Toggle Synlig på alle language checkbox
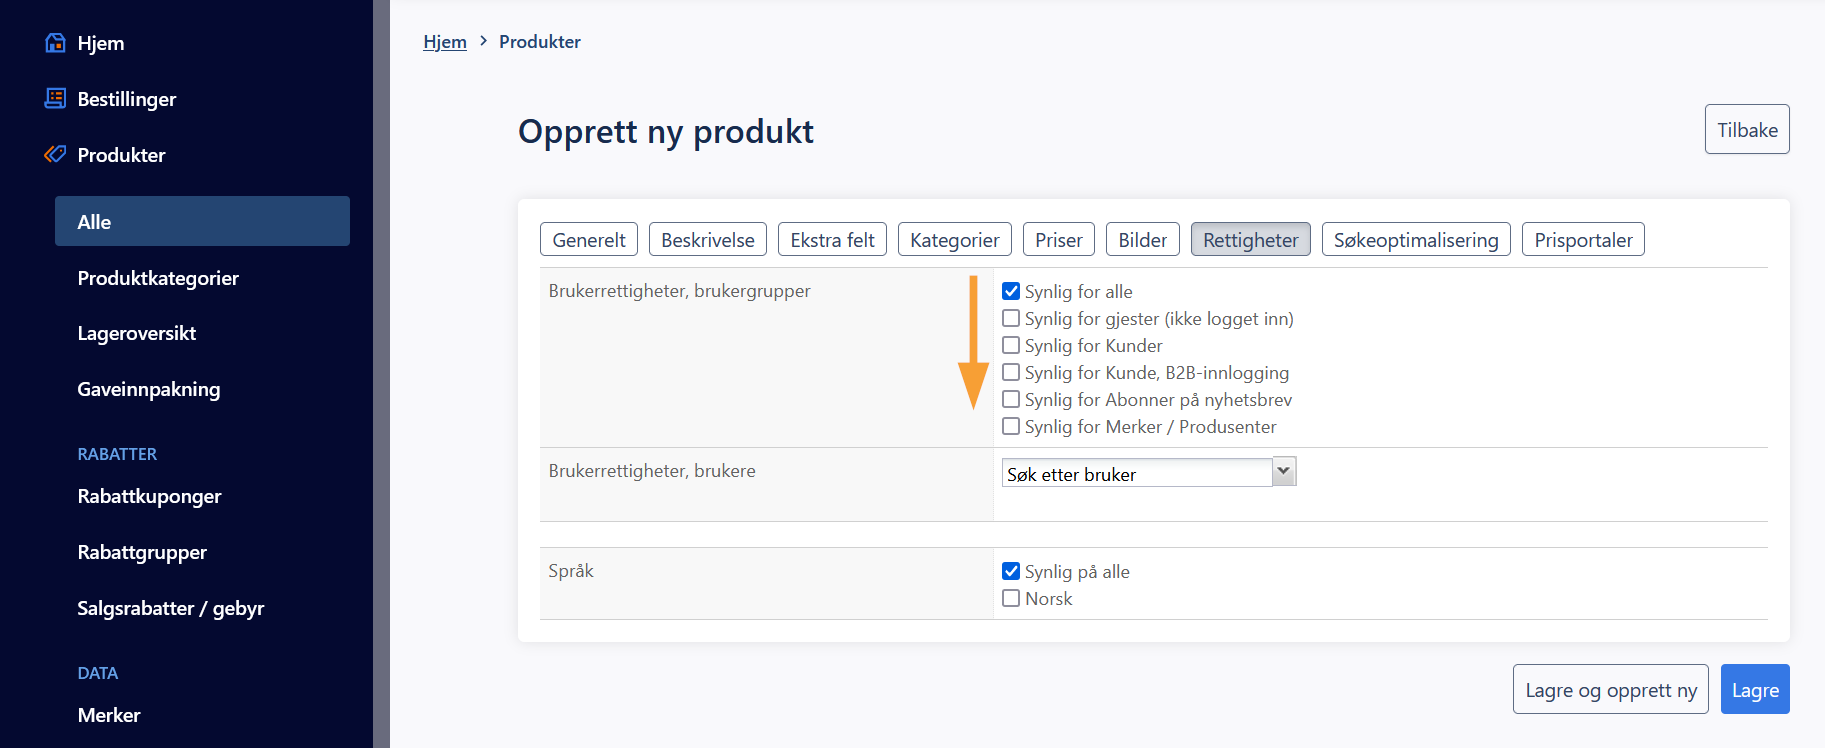 coord(1011,571)
